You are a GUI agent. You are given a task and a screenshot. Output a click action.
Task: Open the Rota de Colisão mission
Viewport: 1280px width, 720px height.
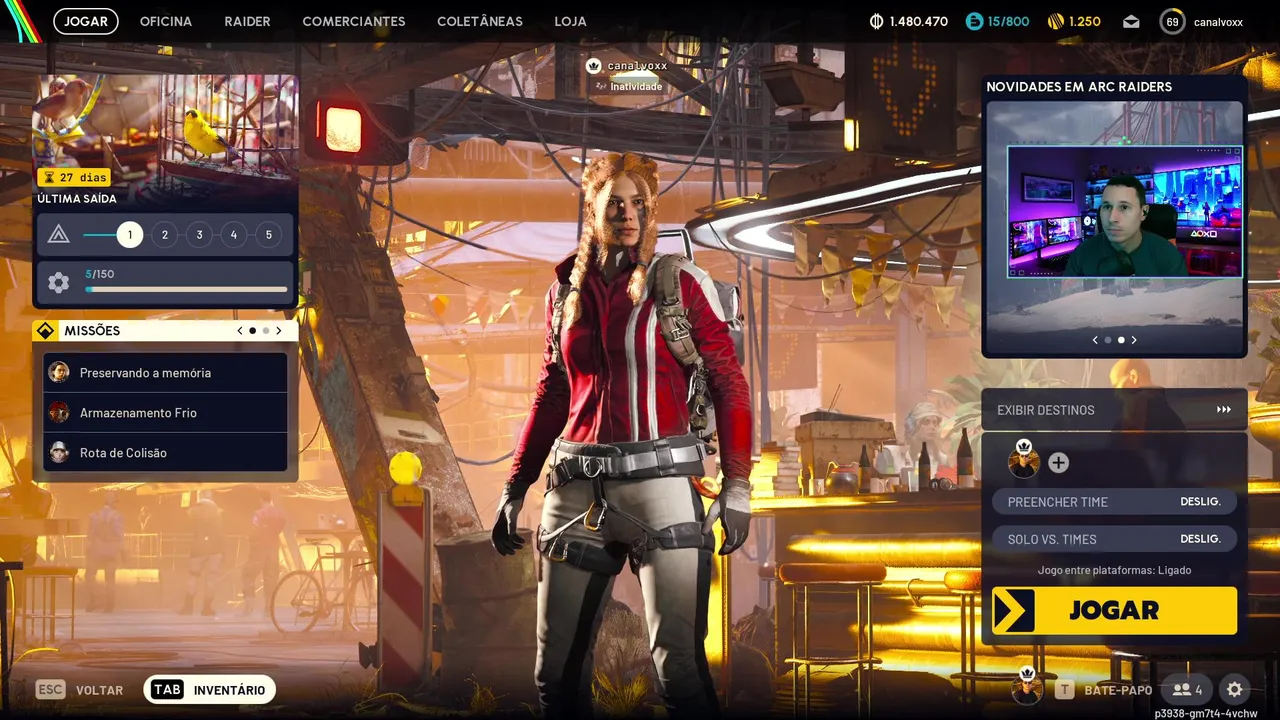pyautogui.click(x=165, y=452)
